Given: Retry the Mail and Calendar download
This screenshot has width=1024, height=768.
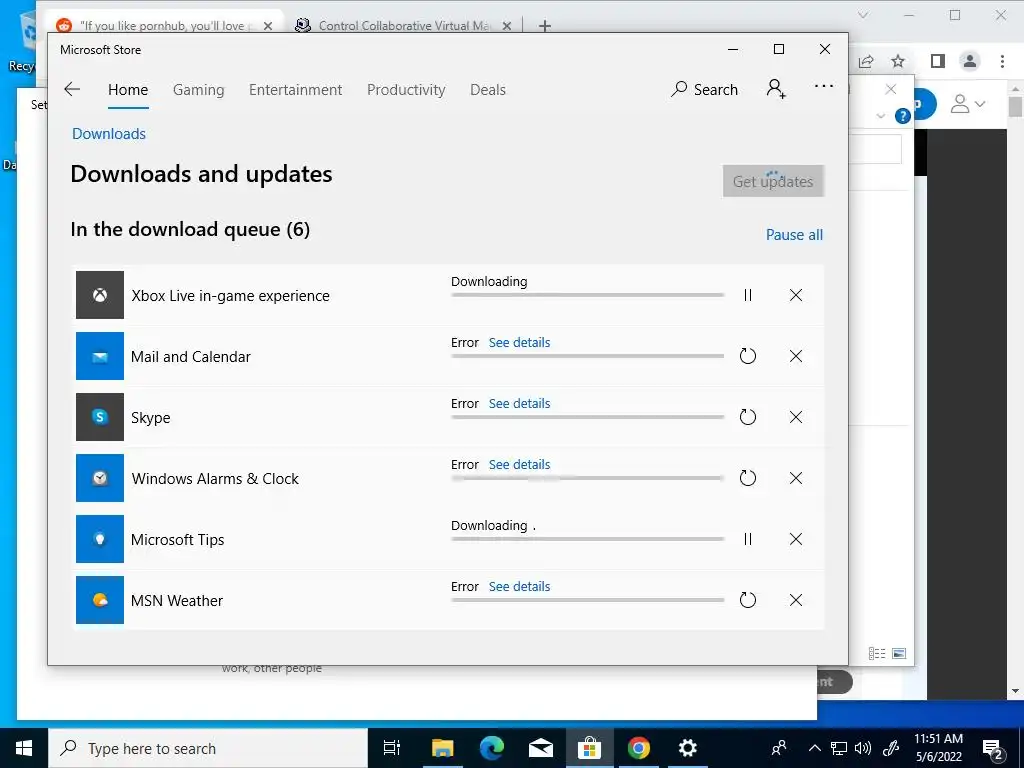Looking at the screenshot, I should [x=748, y=356].
